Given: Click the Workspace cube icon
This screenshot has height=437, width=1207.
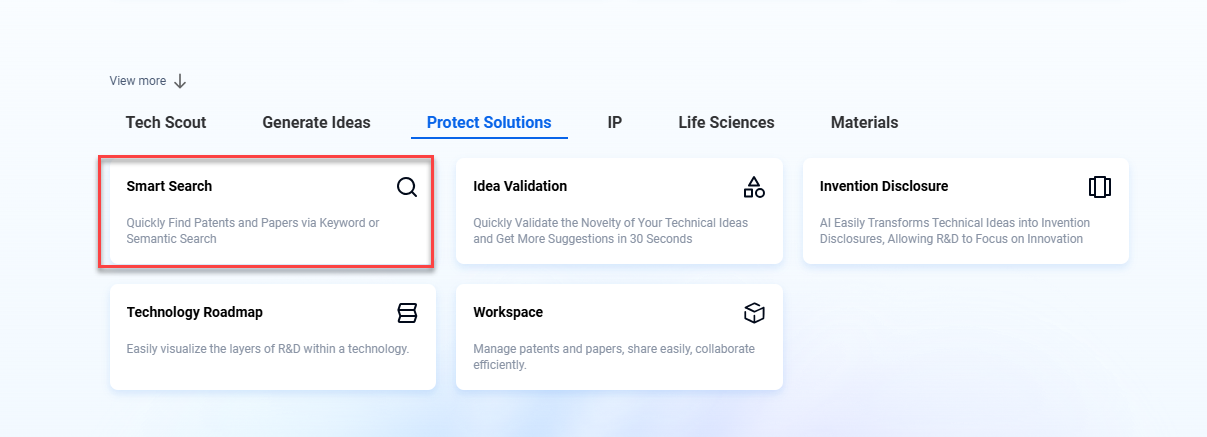Looking at the screenshot, I should (754, 313).
